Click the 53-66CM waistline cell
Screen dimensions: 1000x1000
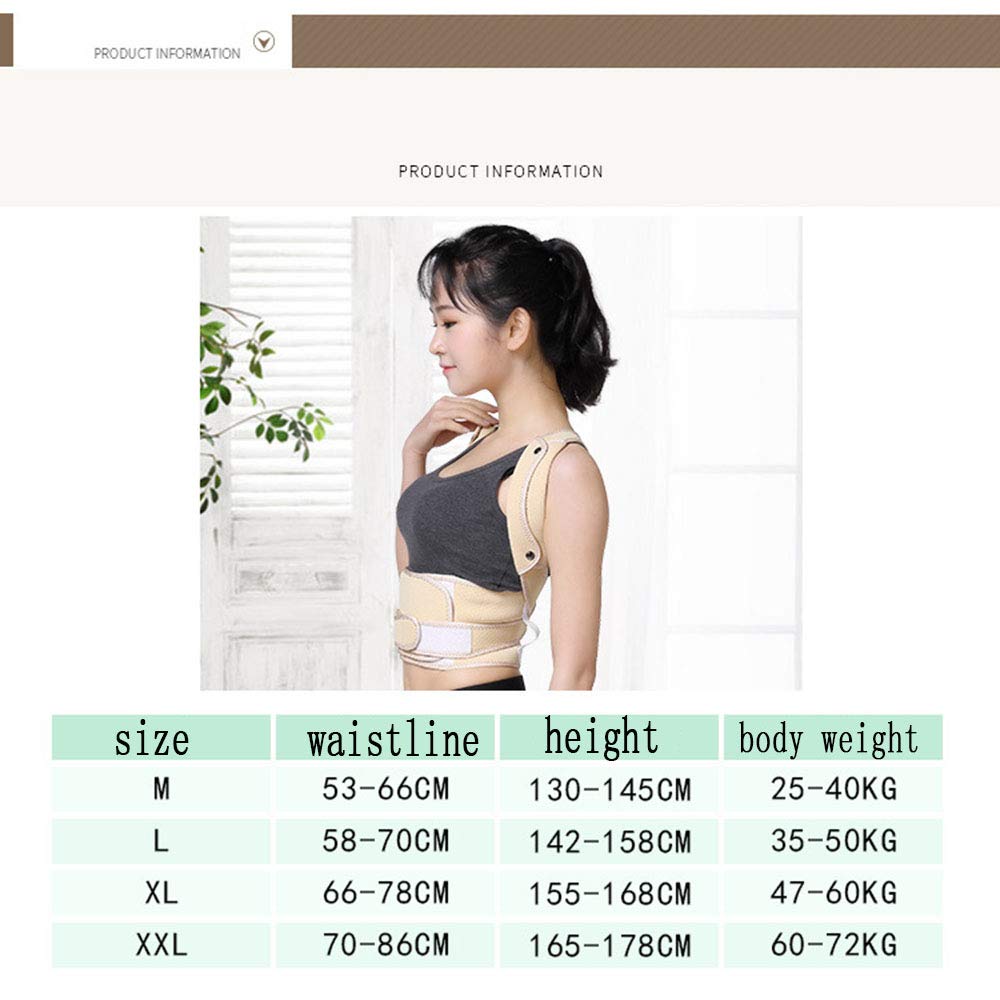click(x=385, y=789)
